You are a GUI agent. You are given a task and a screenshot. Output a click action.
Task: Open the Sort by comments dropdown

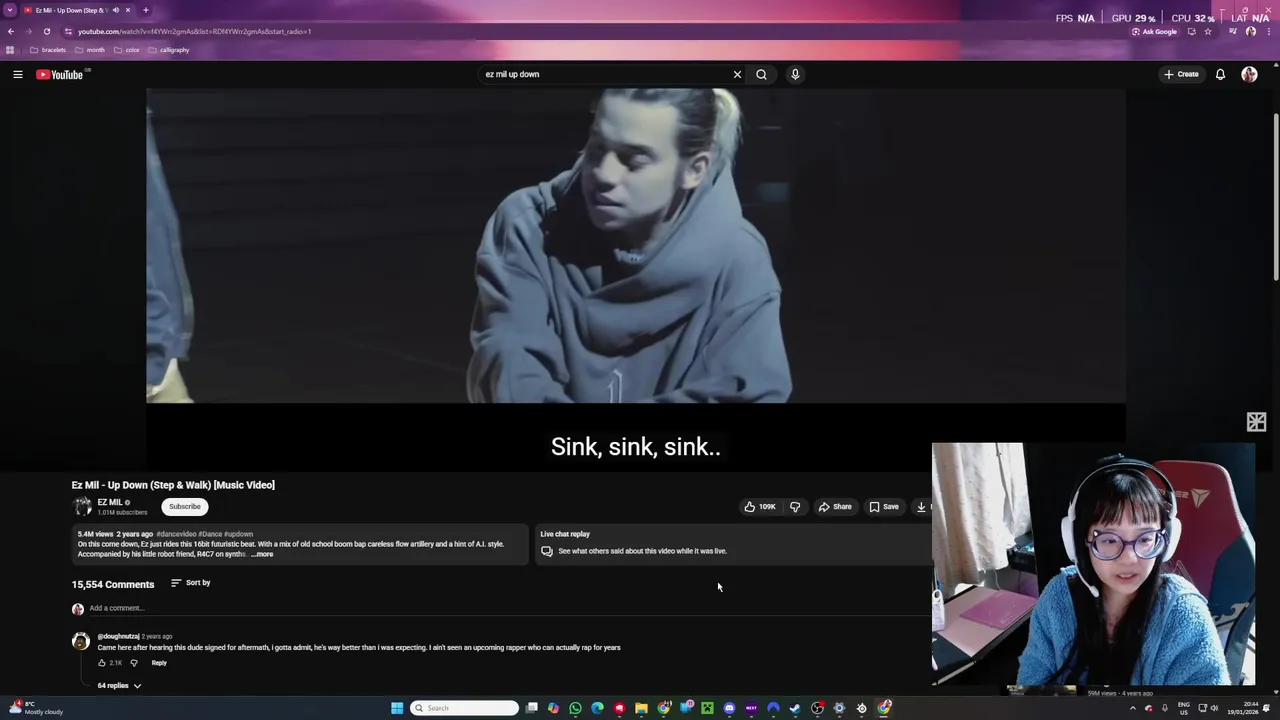pyautogui.click(x=190, y=583)
